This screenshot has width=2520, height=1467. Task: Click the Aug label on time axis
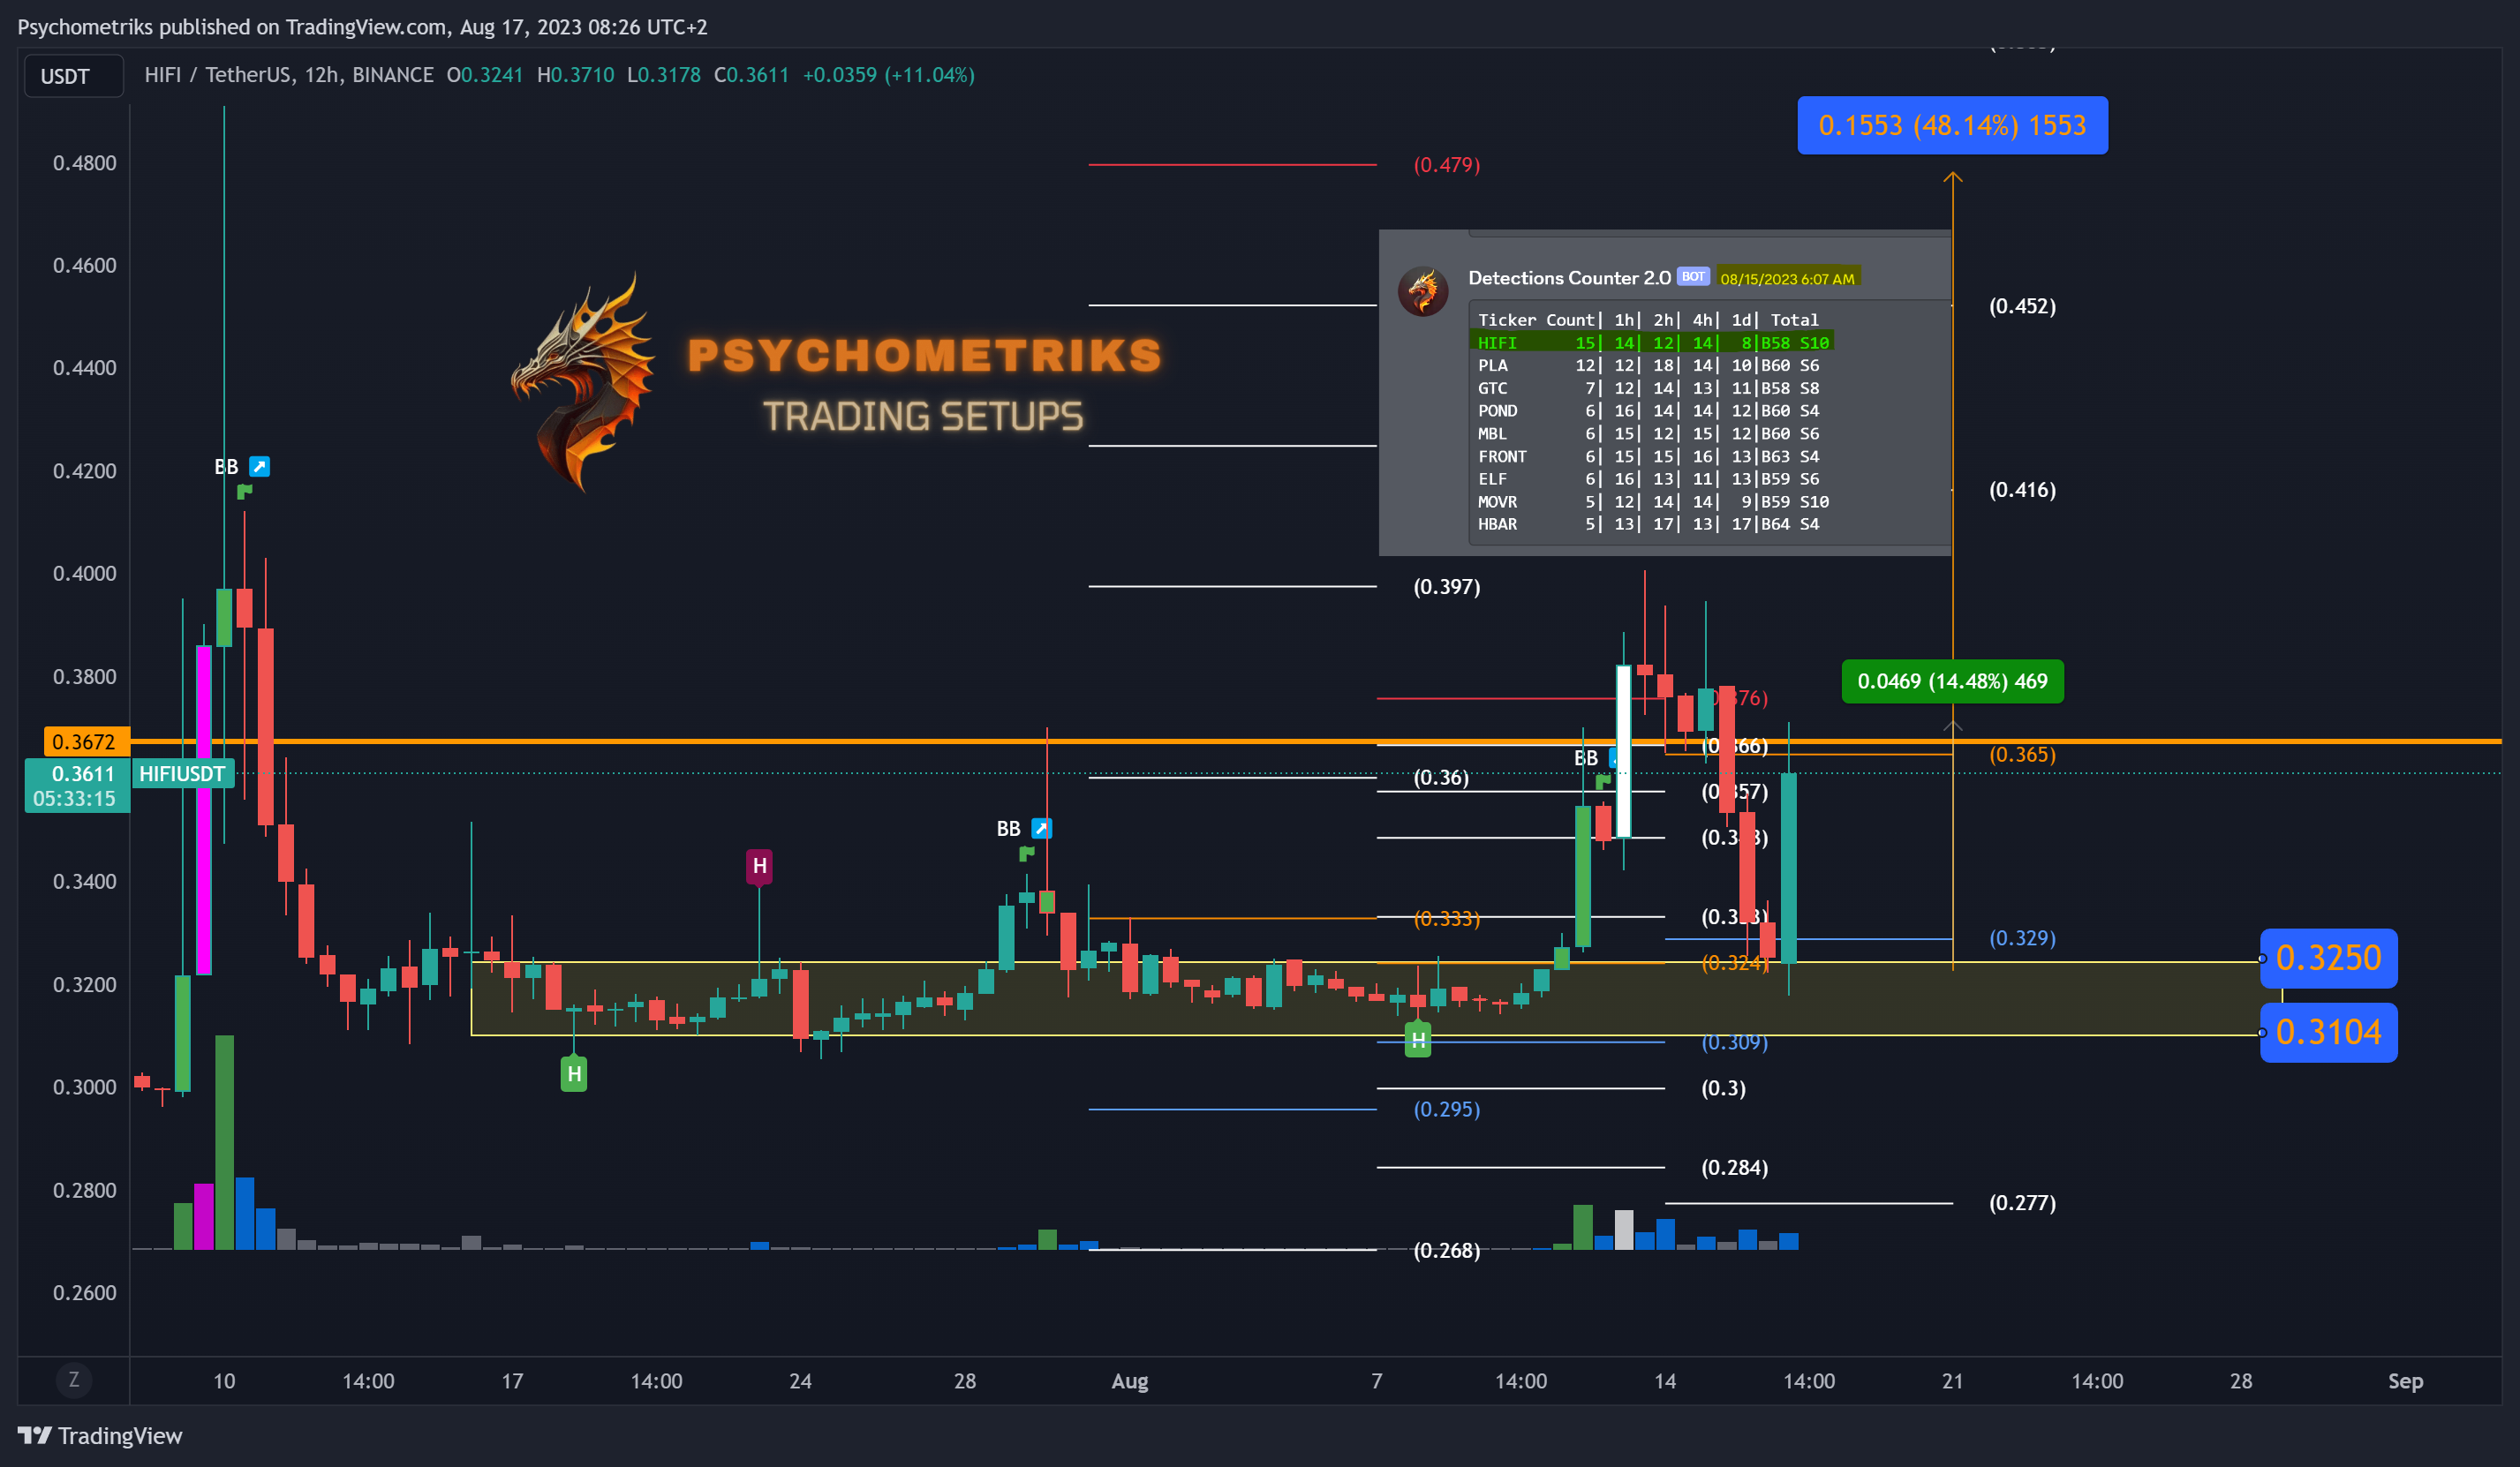pos(1130,1381)
